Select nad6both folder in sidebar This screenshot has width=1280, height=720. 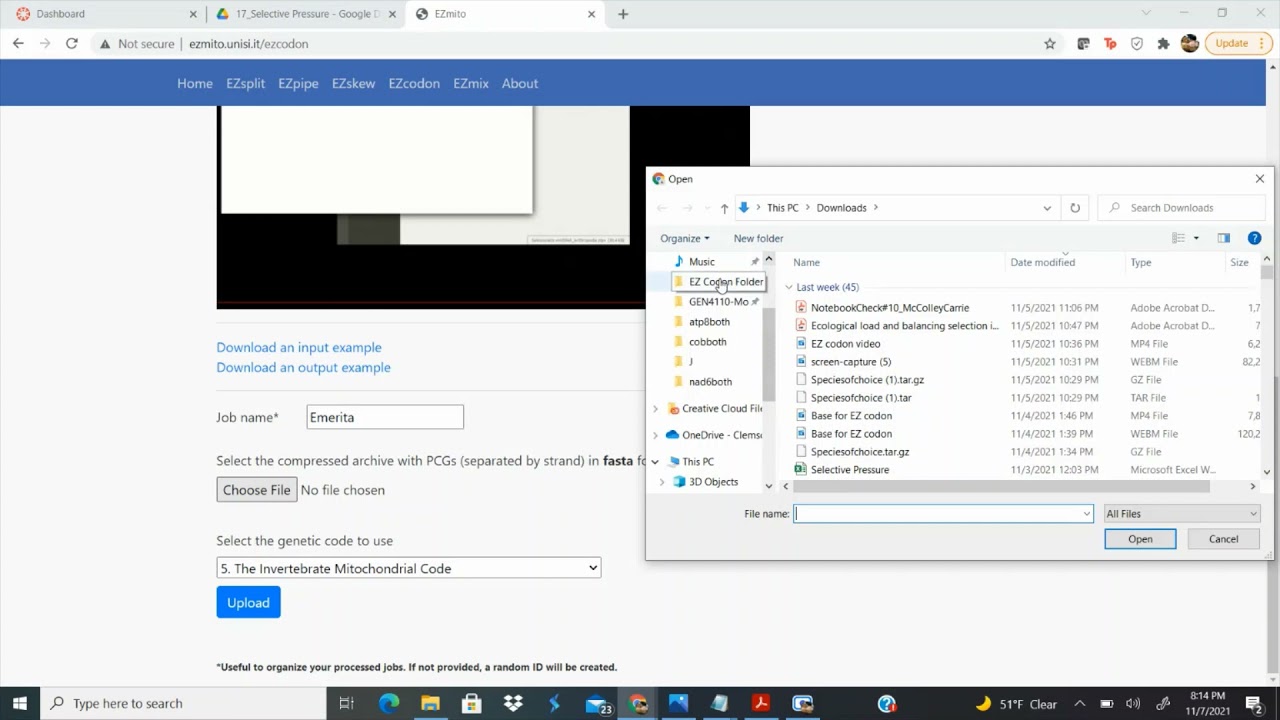[710, 382]
